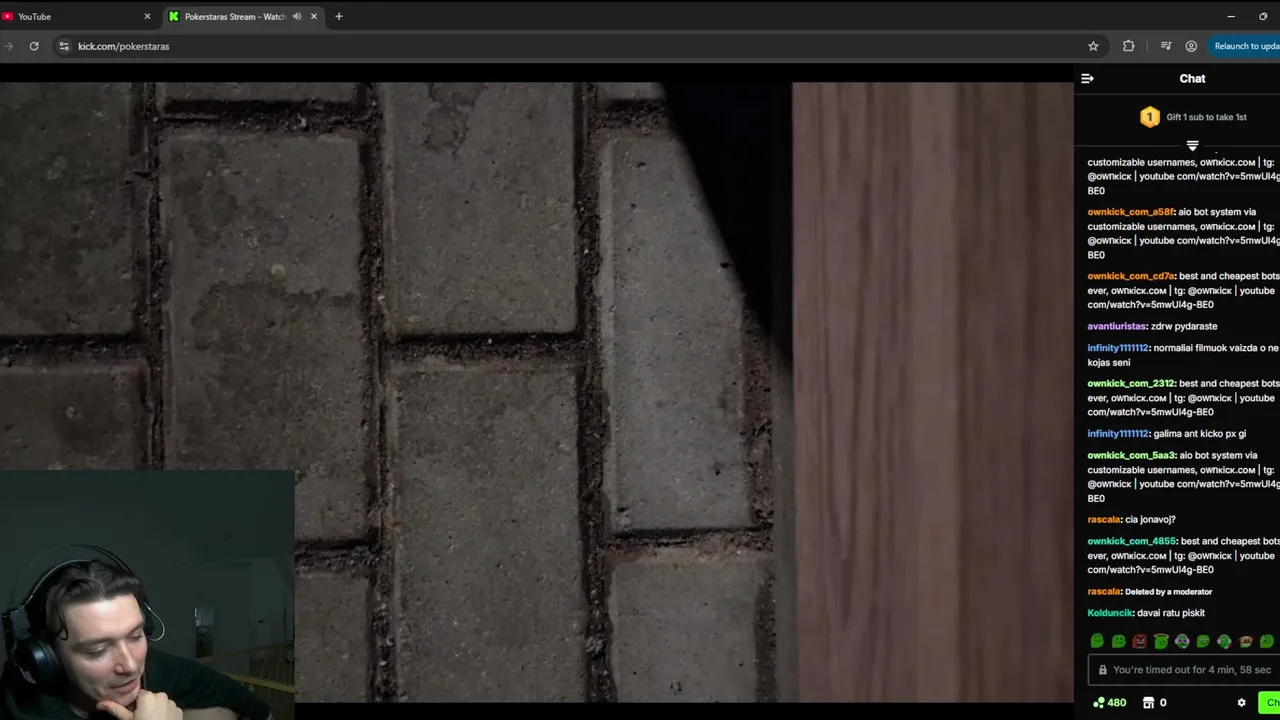The height and width of the screenshot is (720, 1280).
Task: Open username avantiuristas in chat
Action: tap(1116, 326)
